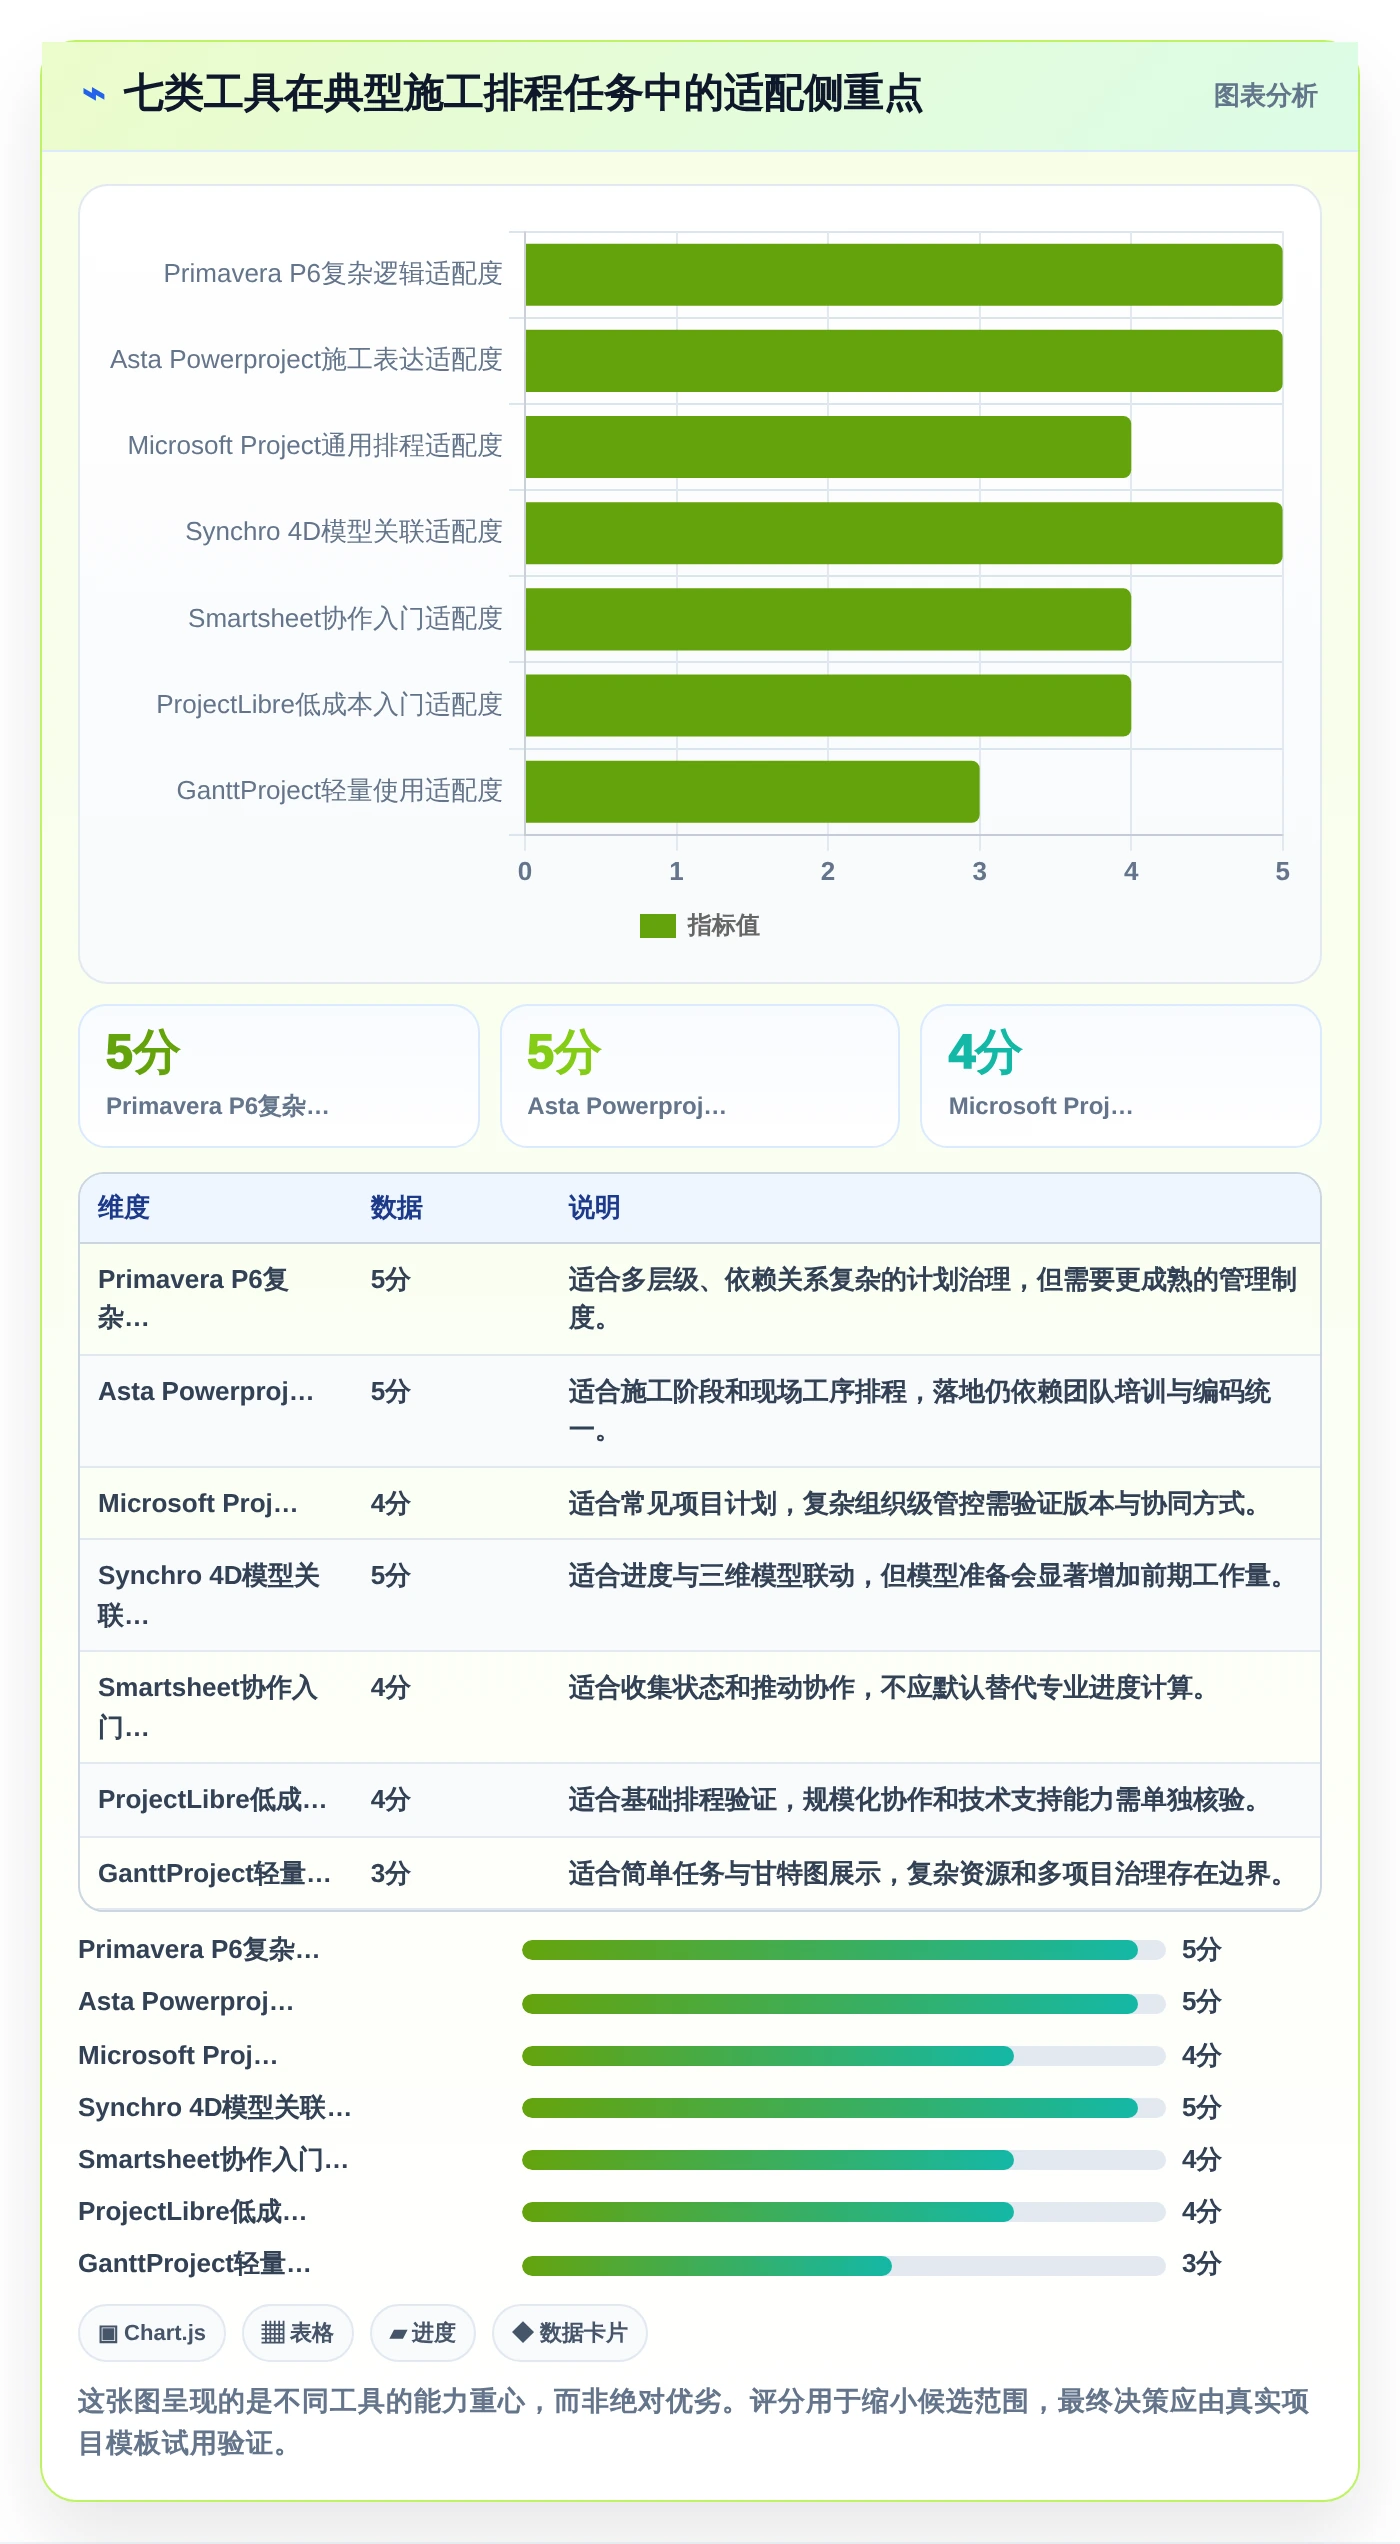Select the Asta Powerproj table row name

tap(206, 1392)
